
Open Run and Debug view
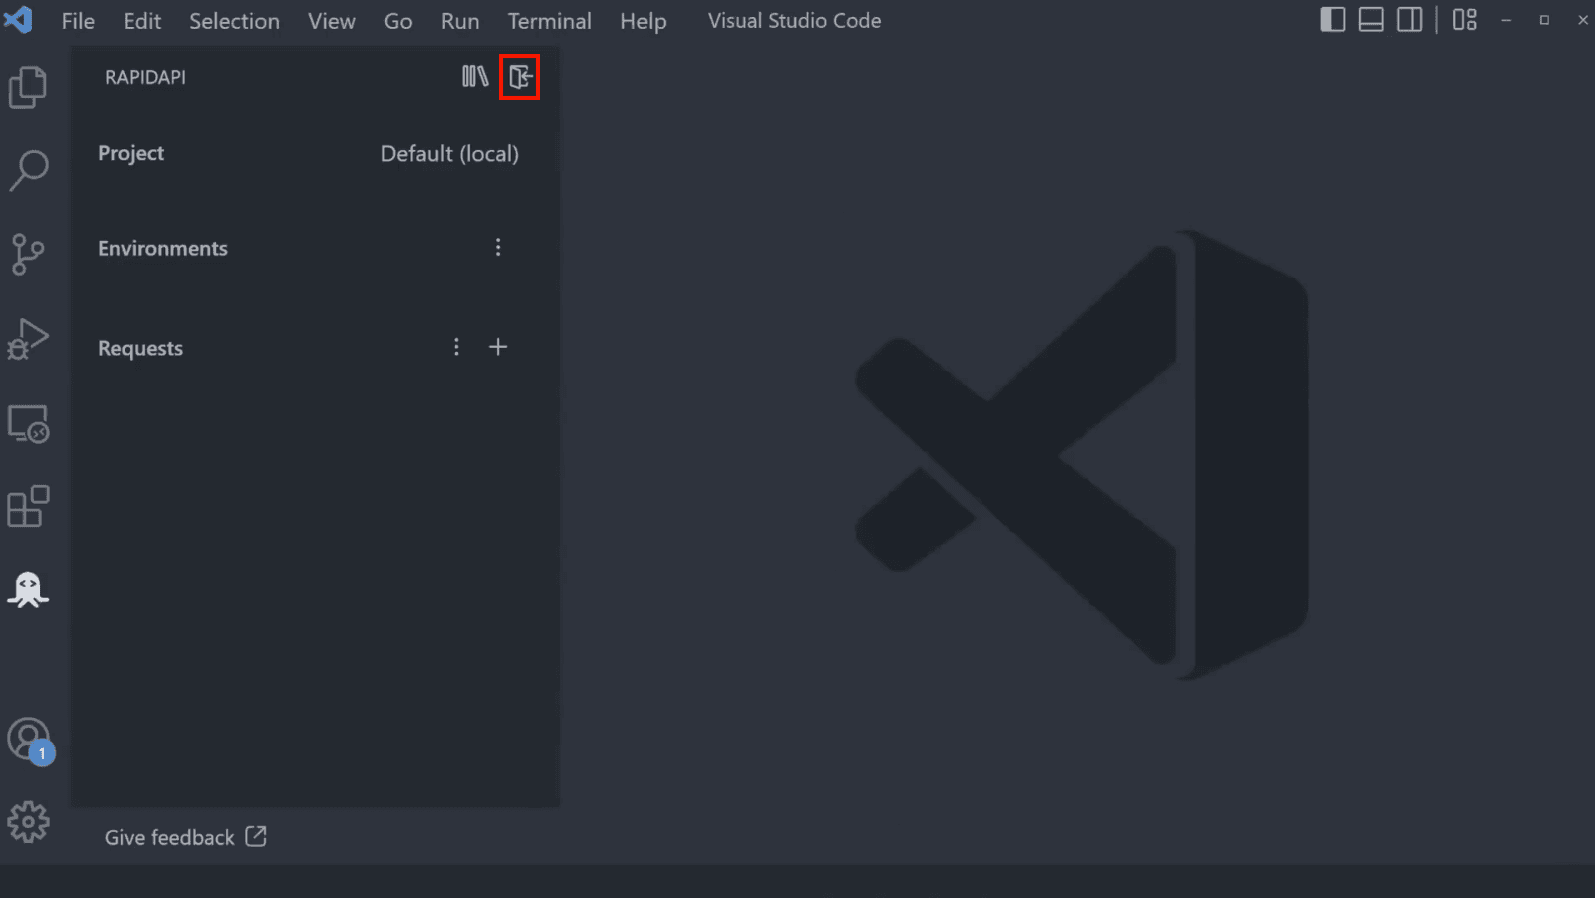(x=28, y=339)
